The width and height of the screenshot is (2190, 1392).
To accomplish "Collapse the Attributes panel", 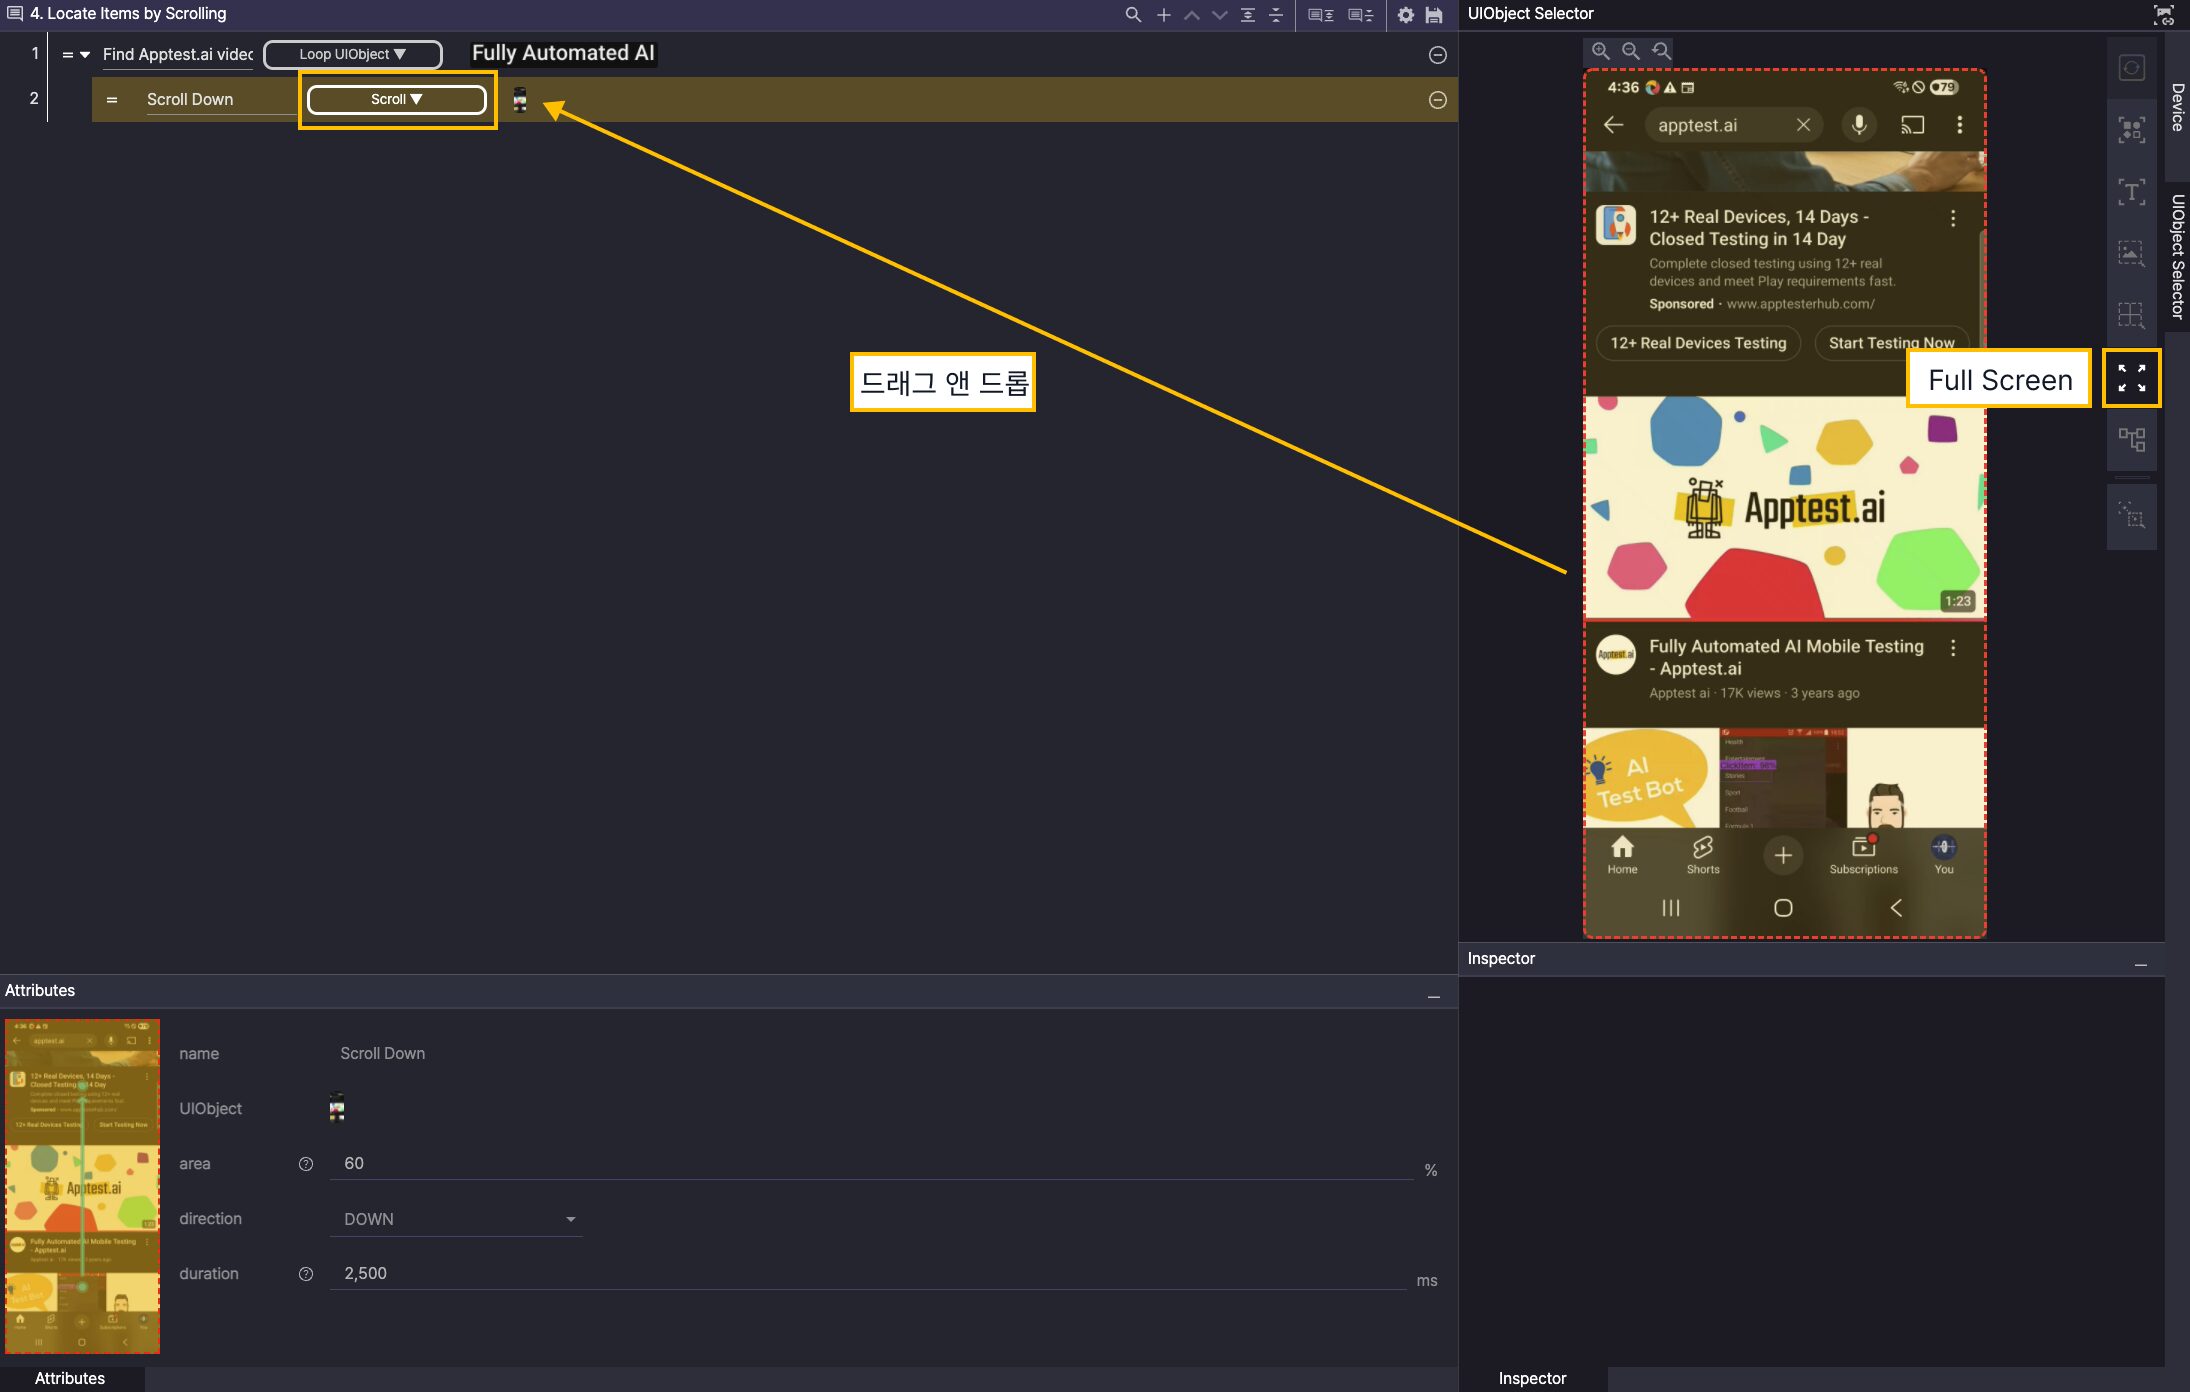I will (1434, 997).
